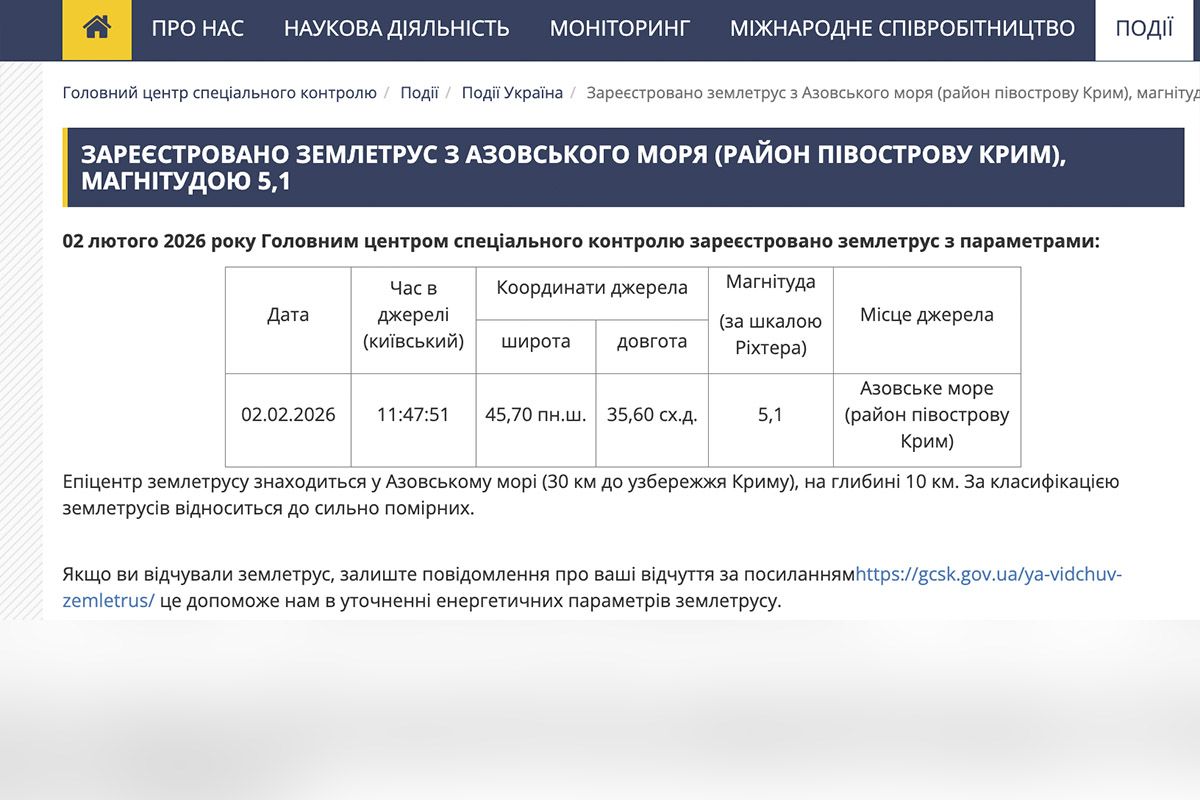Click the current earthquake breadcrumb entry

coord(890,91)
